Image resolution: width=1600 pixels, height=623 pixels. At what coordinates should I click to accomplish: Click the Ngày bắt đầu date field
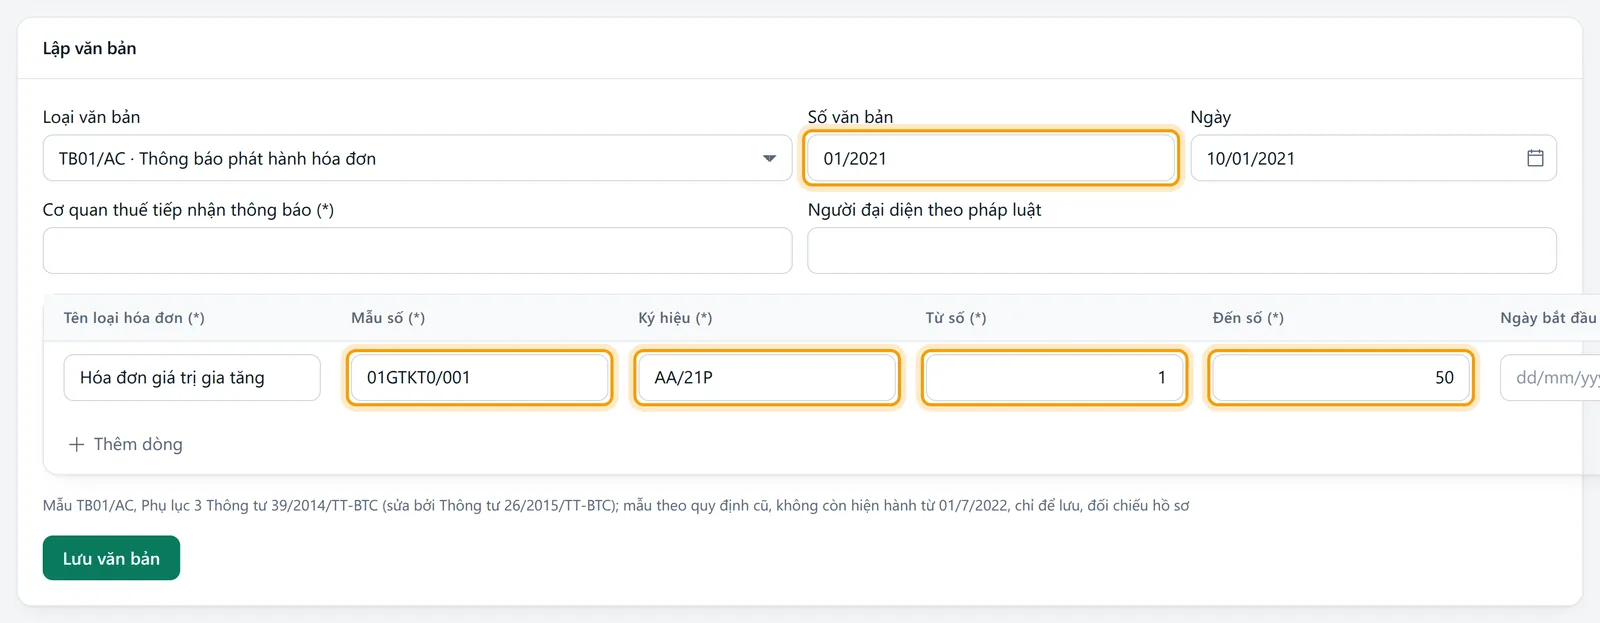[1550, 377]
